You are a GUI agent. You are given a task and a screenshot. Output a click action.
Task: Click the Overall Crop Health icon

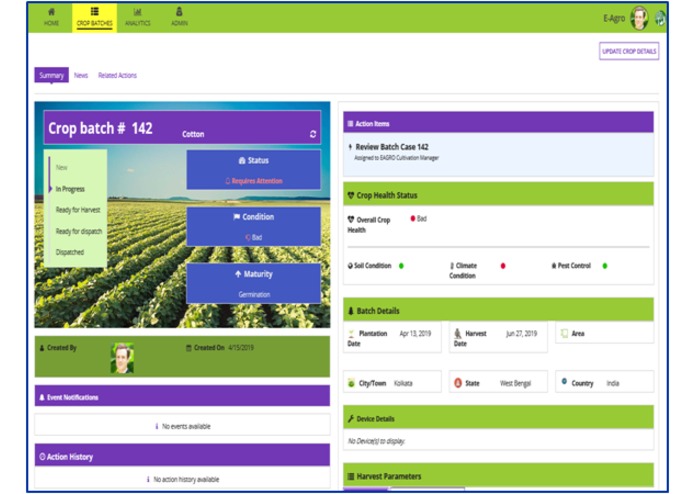click(351, 219)
